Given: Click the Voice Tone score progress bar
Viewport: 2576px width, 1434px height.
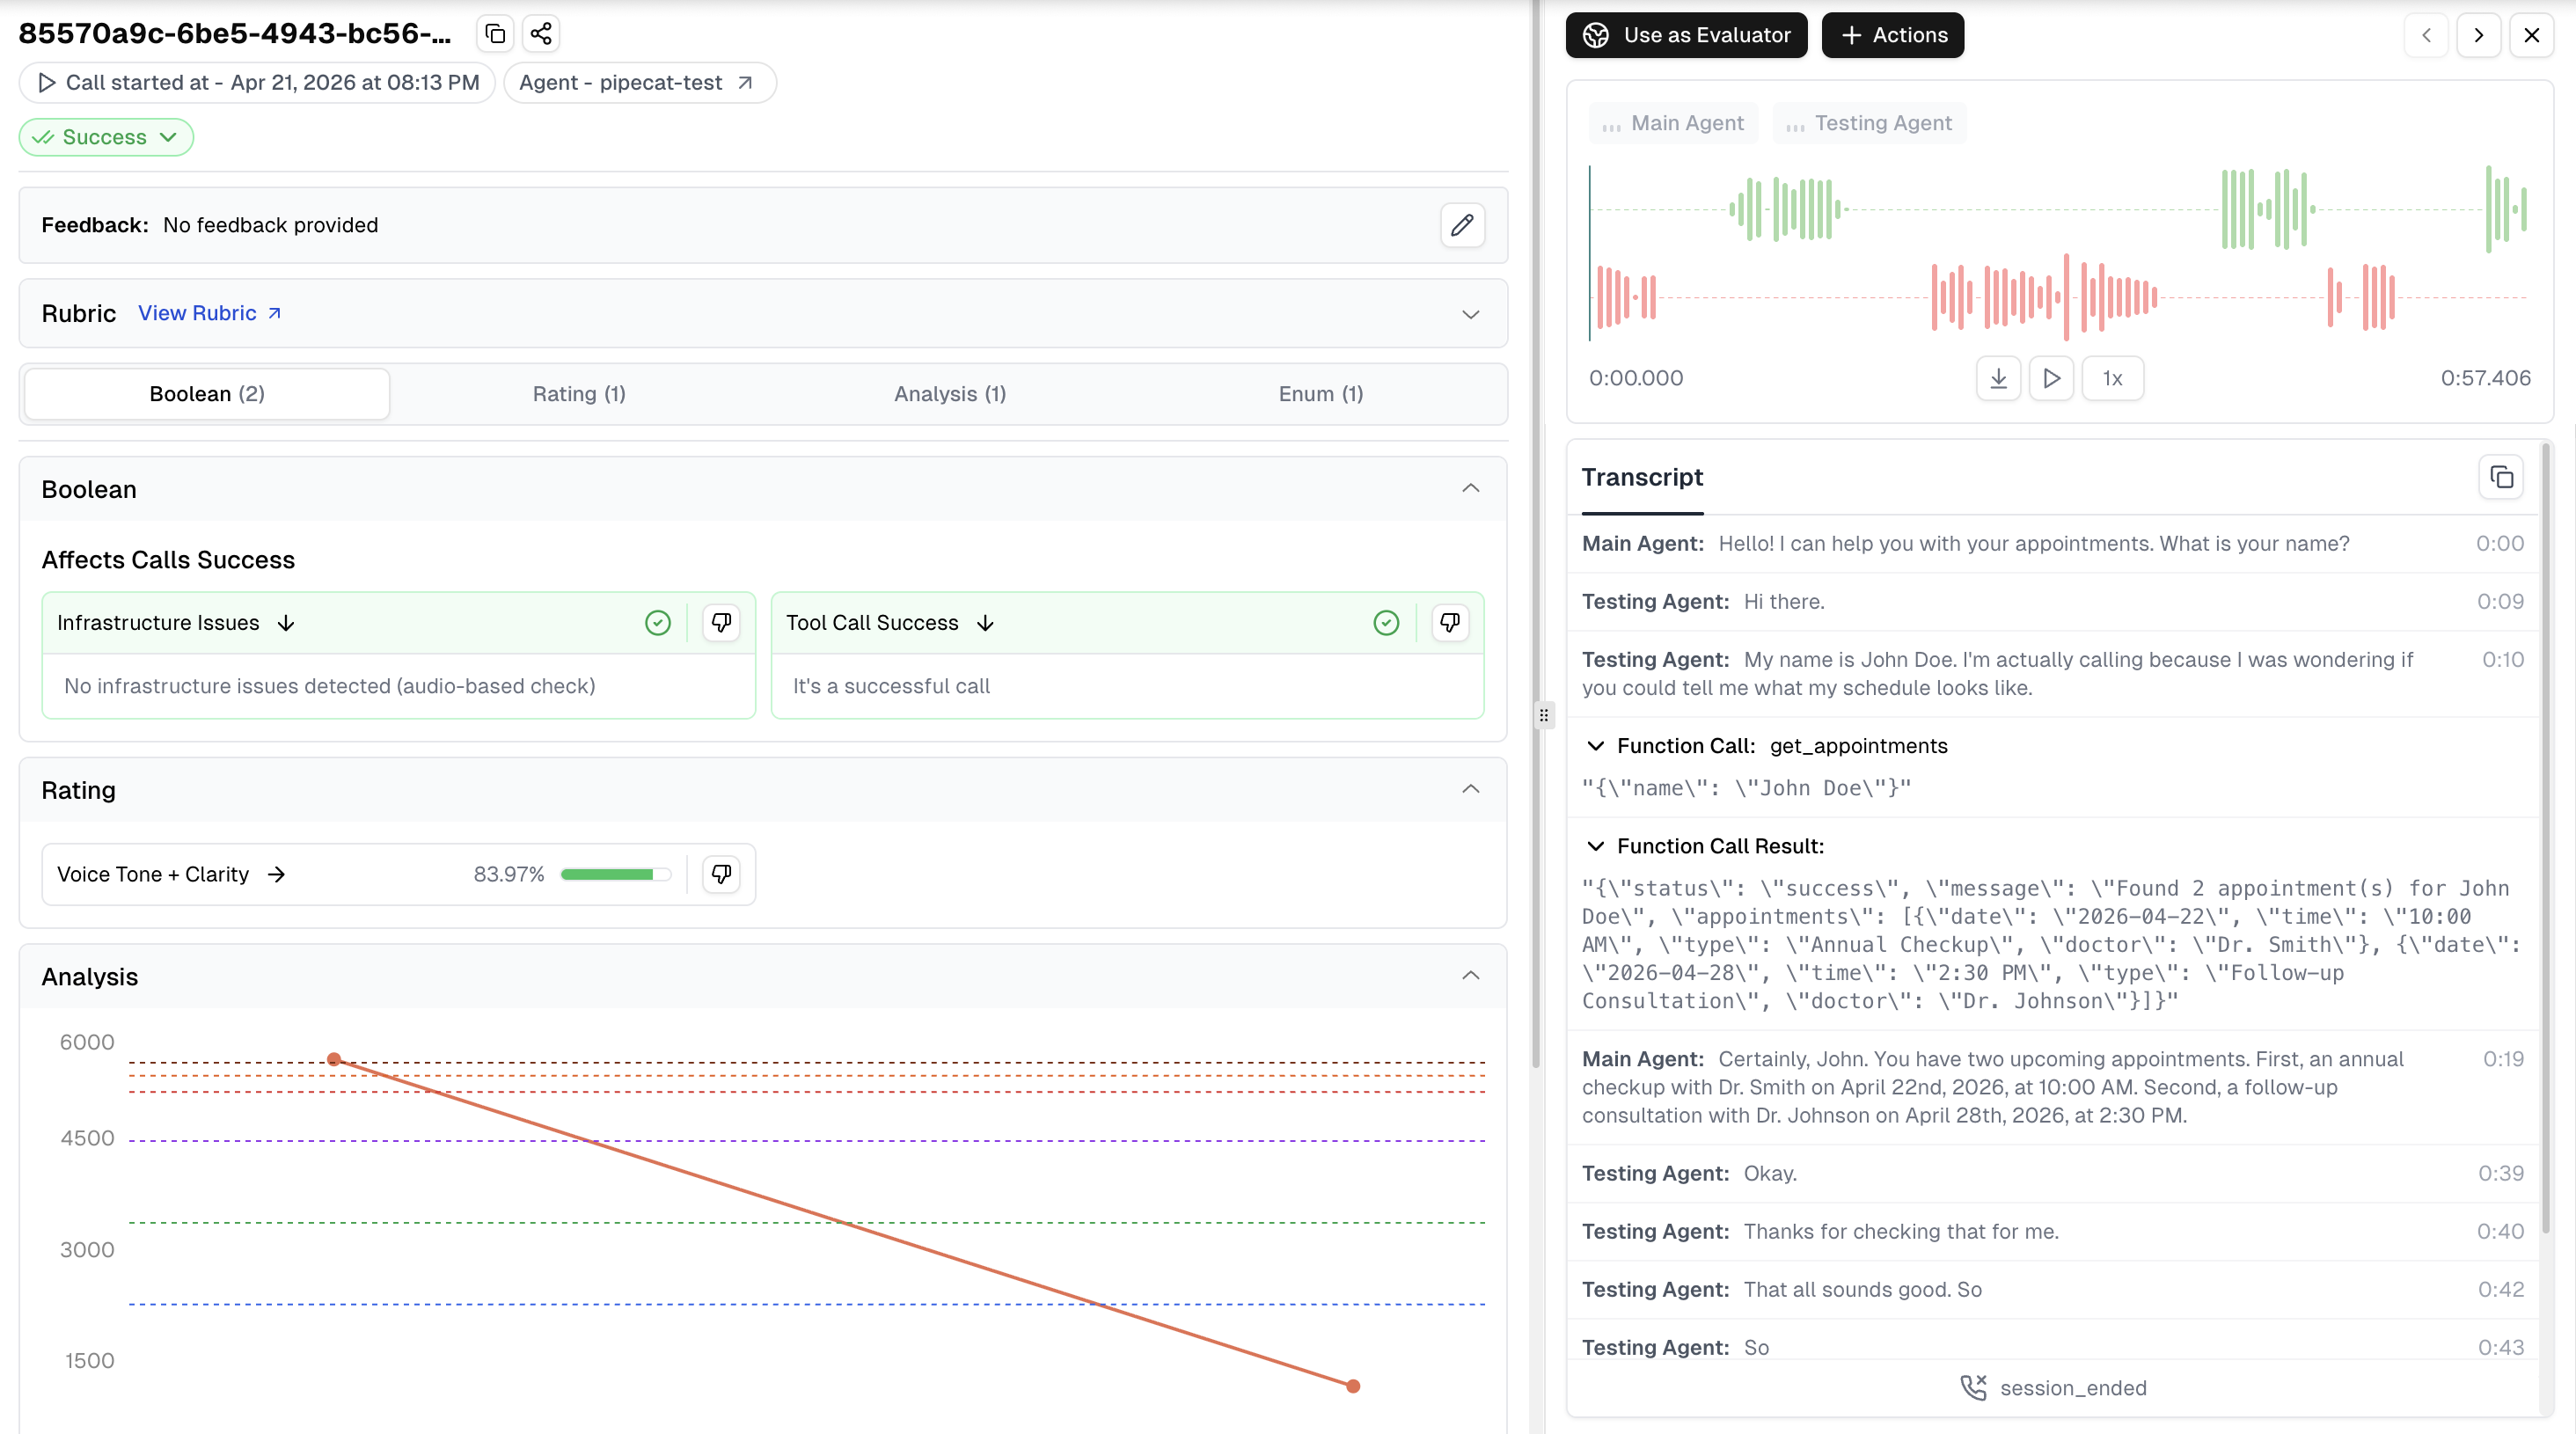Looking at the screenshot, I should tap(614, 873).
